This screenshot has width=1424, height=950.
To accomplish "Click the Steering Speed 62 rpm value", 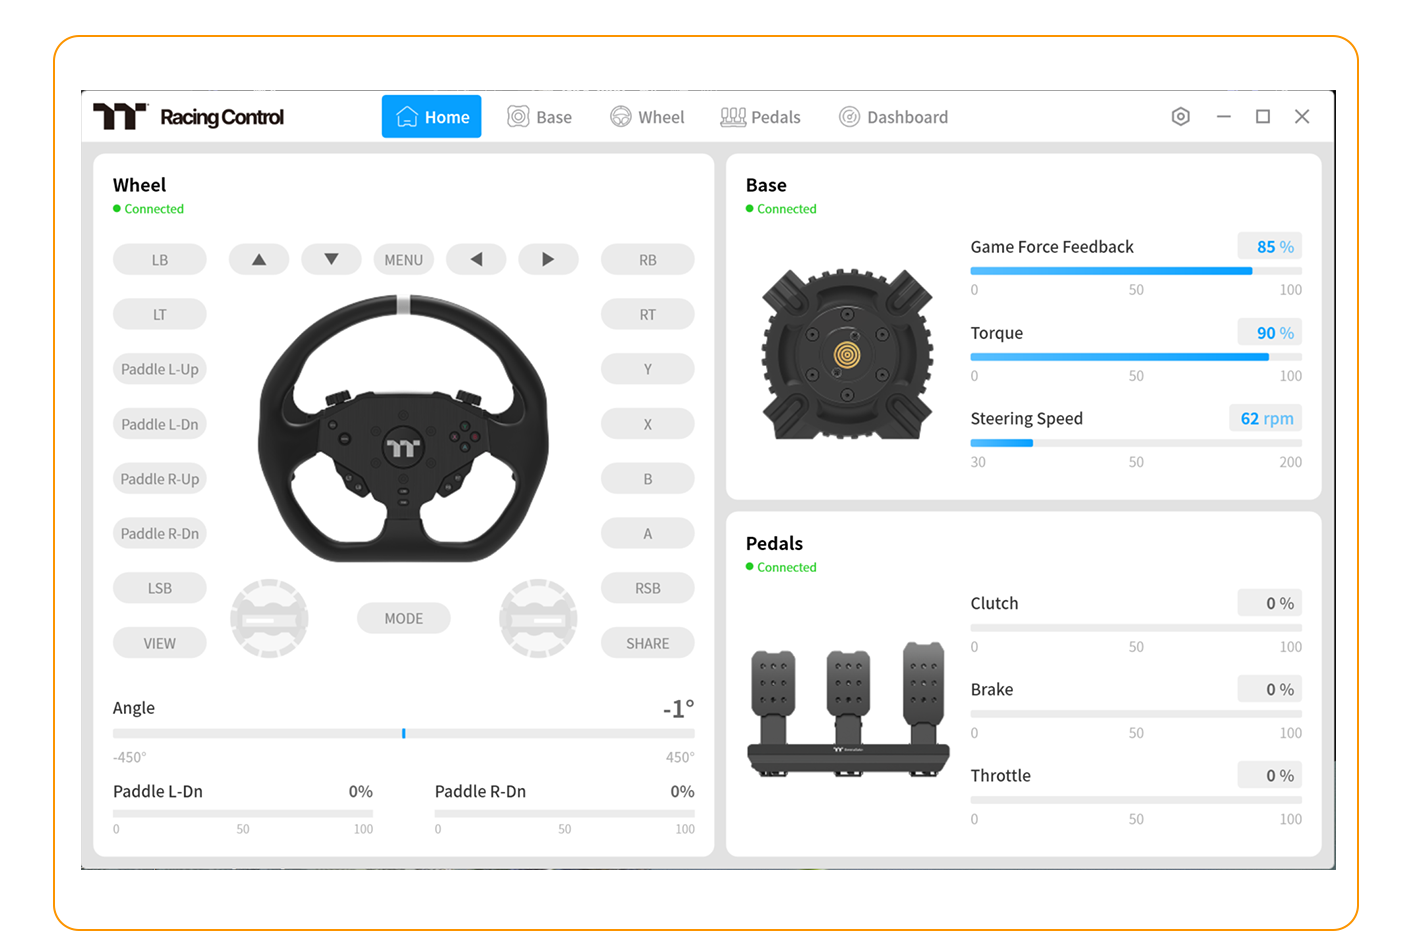I will click(x=1265, y=419).
